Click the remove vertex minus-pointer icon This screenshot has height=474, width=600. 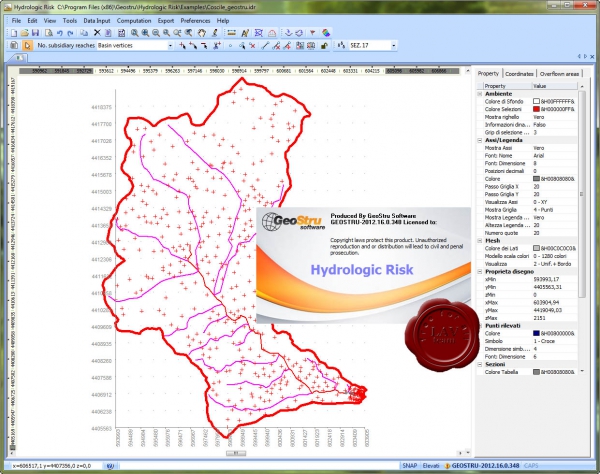(204, 46)
